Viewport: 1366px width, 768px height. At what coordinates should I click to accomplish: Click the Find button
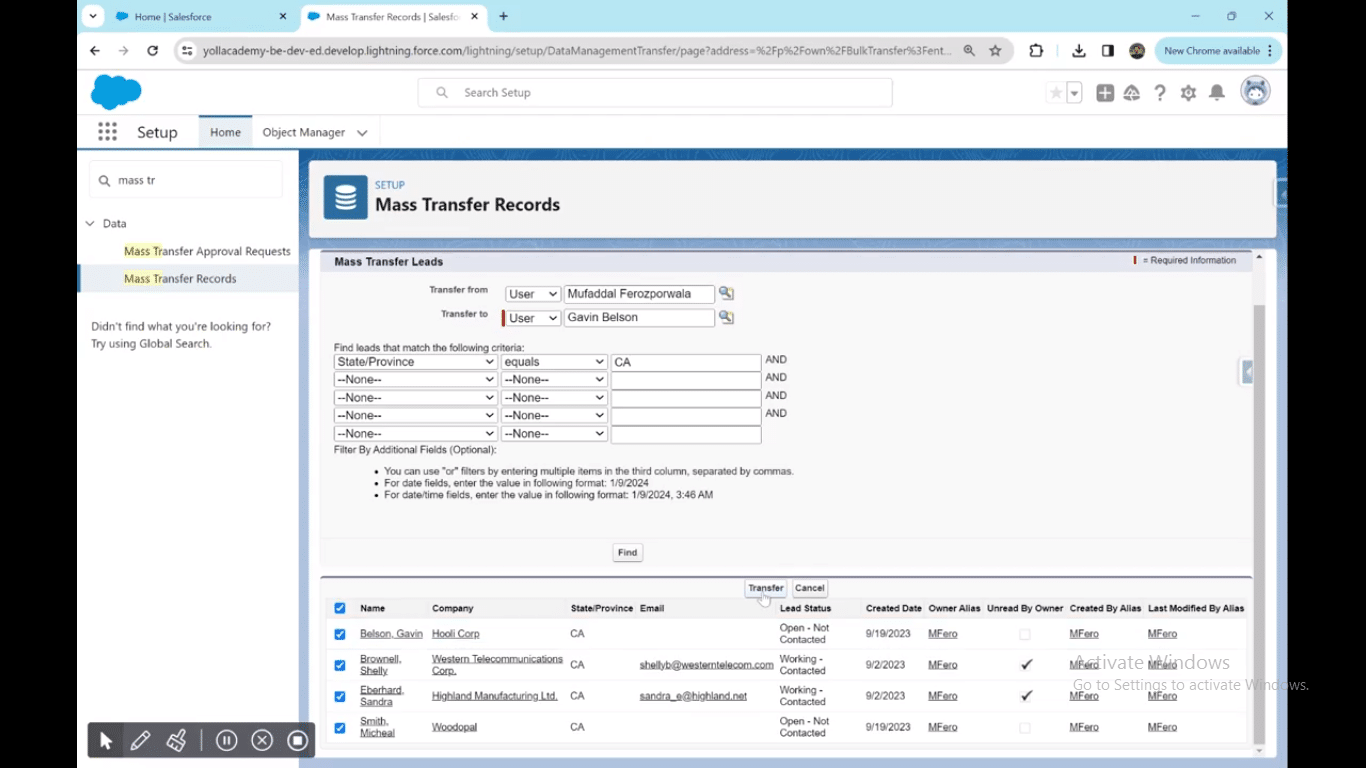(x=627, y=552)
